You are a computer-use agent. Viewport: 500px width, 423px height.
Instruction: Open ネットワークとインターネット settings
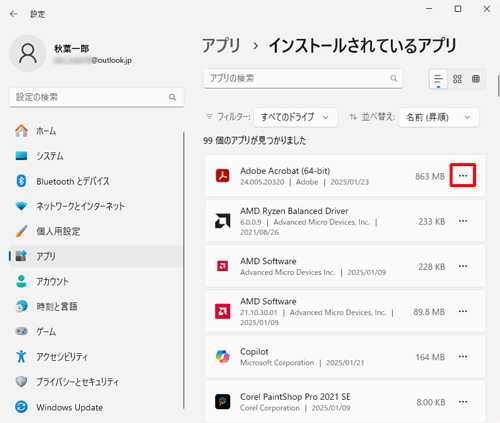point(96,206)
